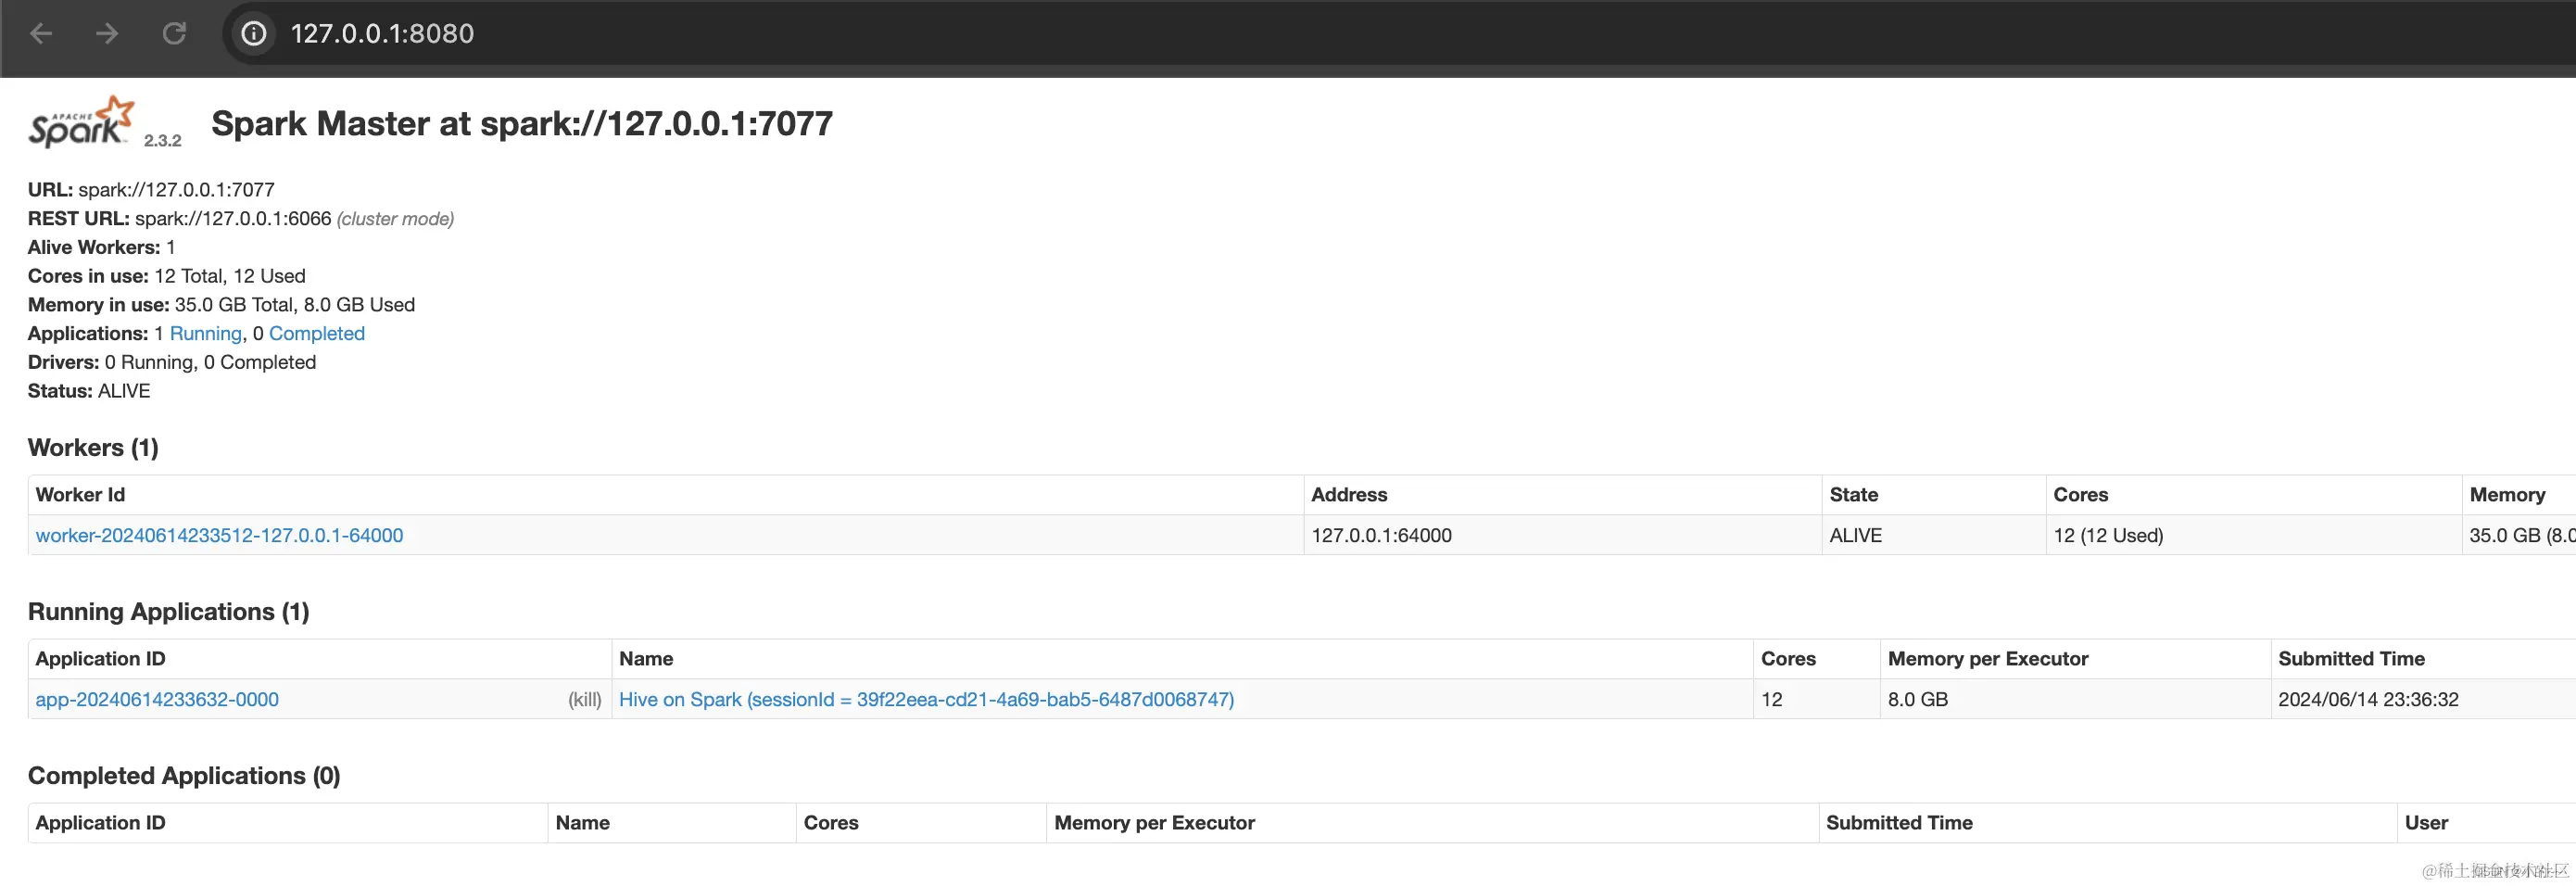Open the Running applications link
The image size is (2576, 886).
pyautogui.click(x=206, y=333)
